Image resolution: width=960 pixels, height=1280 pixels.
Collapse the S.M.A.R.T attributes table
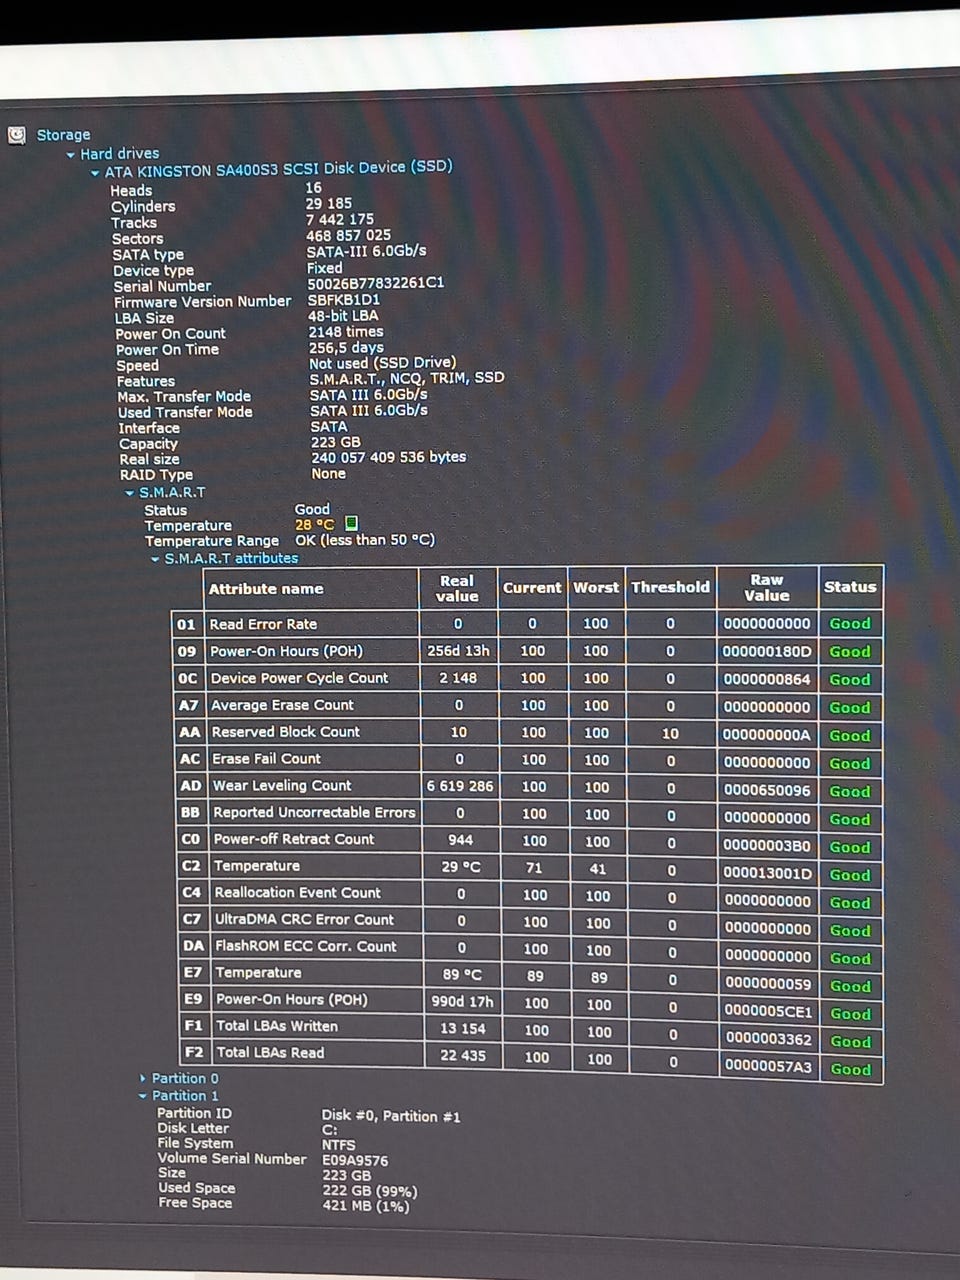coord(155,559)
